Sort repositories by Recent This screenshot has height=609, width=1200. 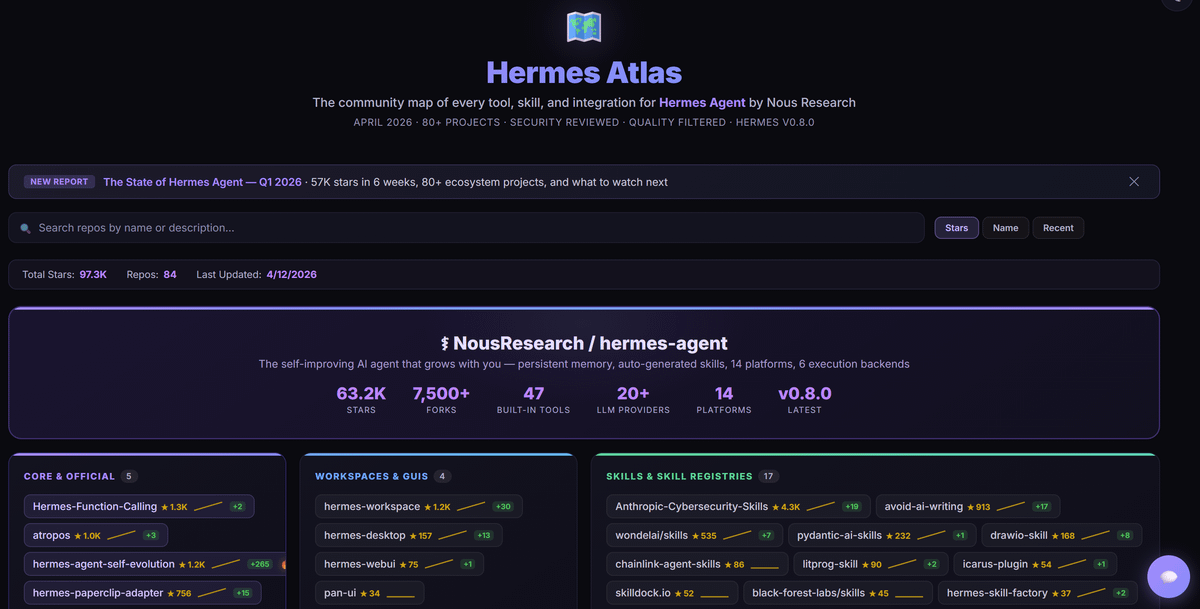(1058, 228)
